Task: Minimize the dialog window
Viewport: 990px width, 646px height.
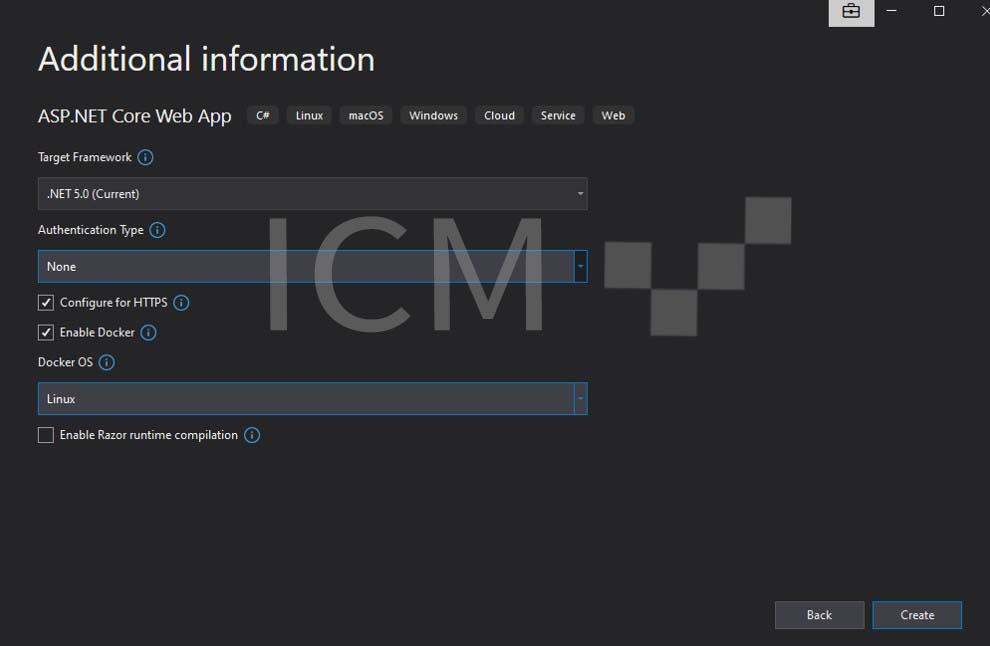Action: [x=892, y=11]
